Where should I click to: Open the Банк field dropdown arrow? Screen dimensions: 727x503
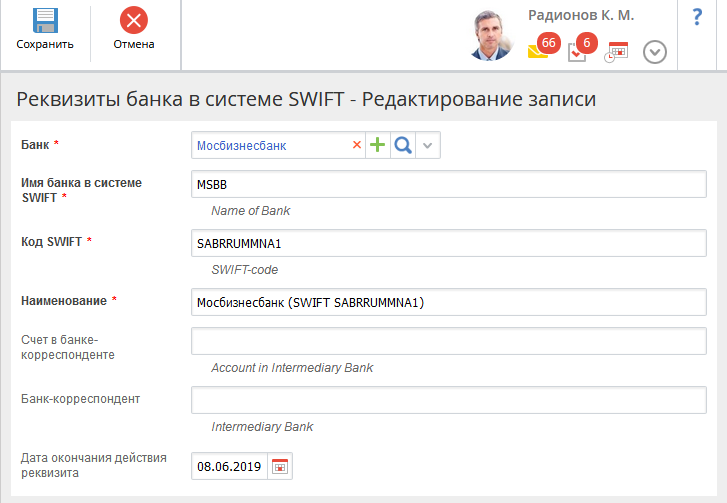point(427,145)
